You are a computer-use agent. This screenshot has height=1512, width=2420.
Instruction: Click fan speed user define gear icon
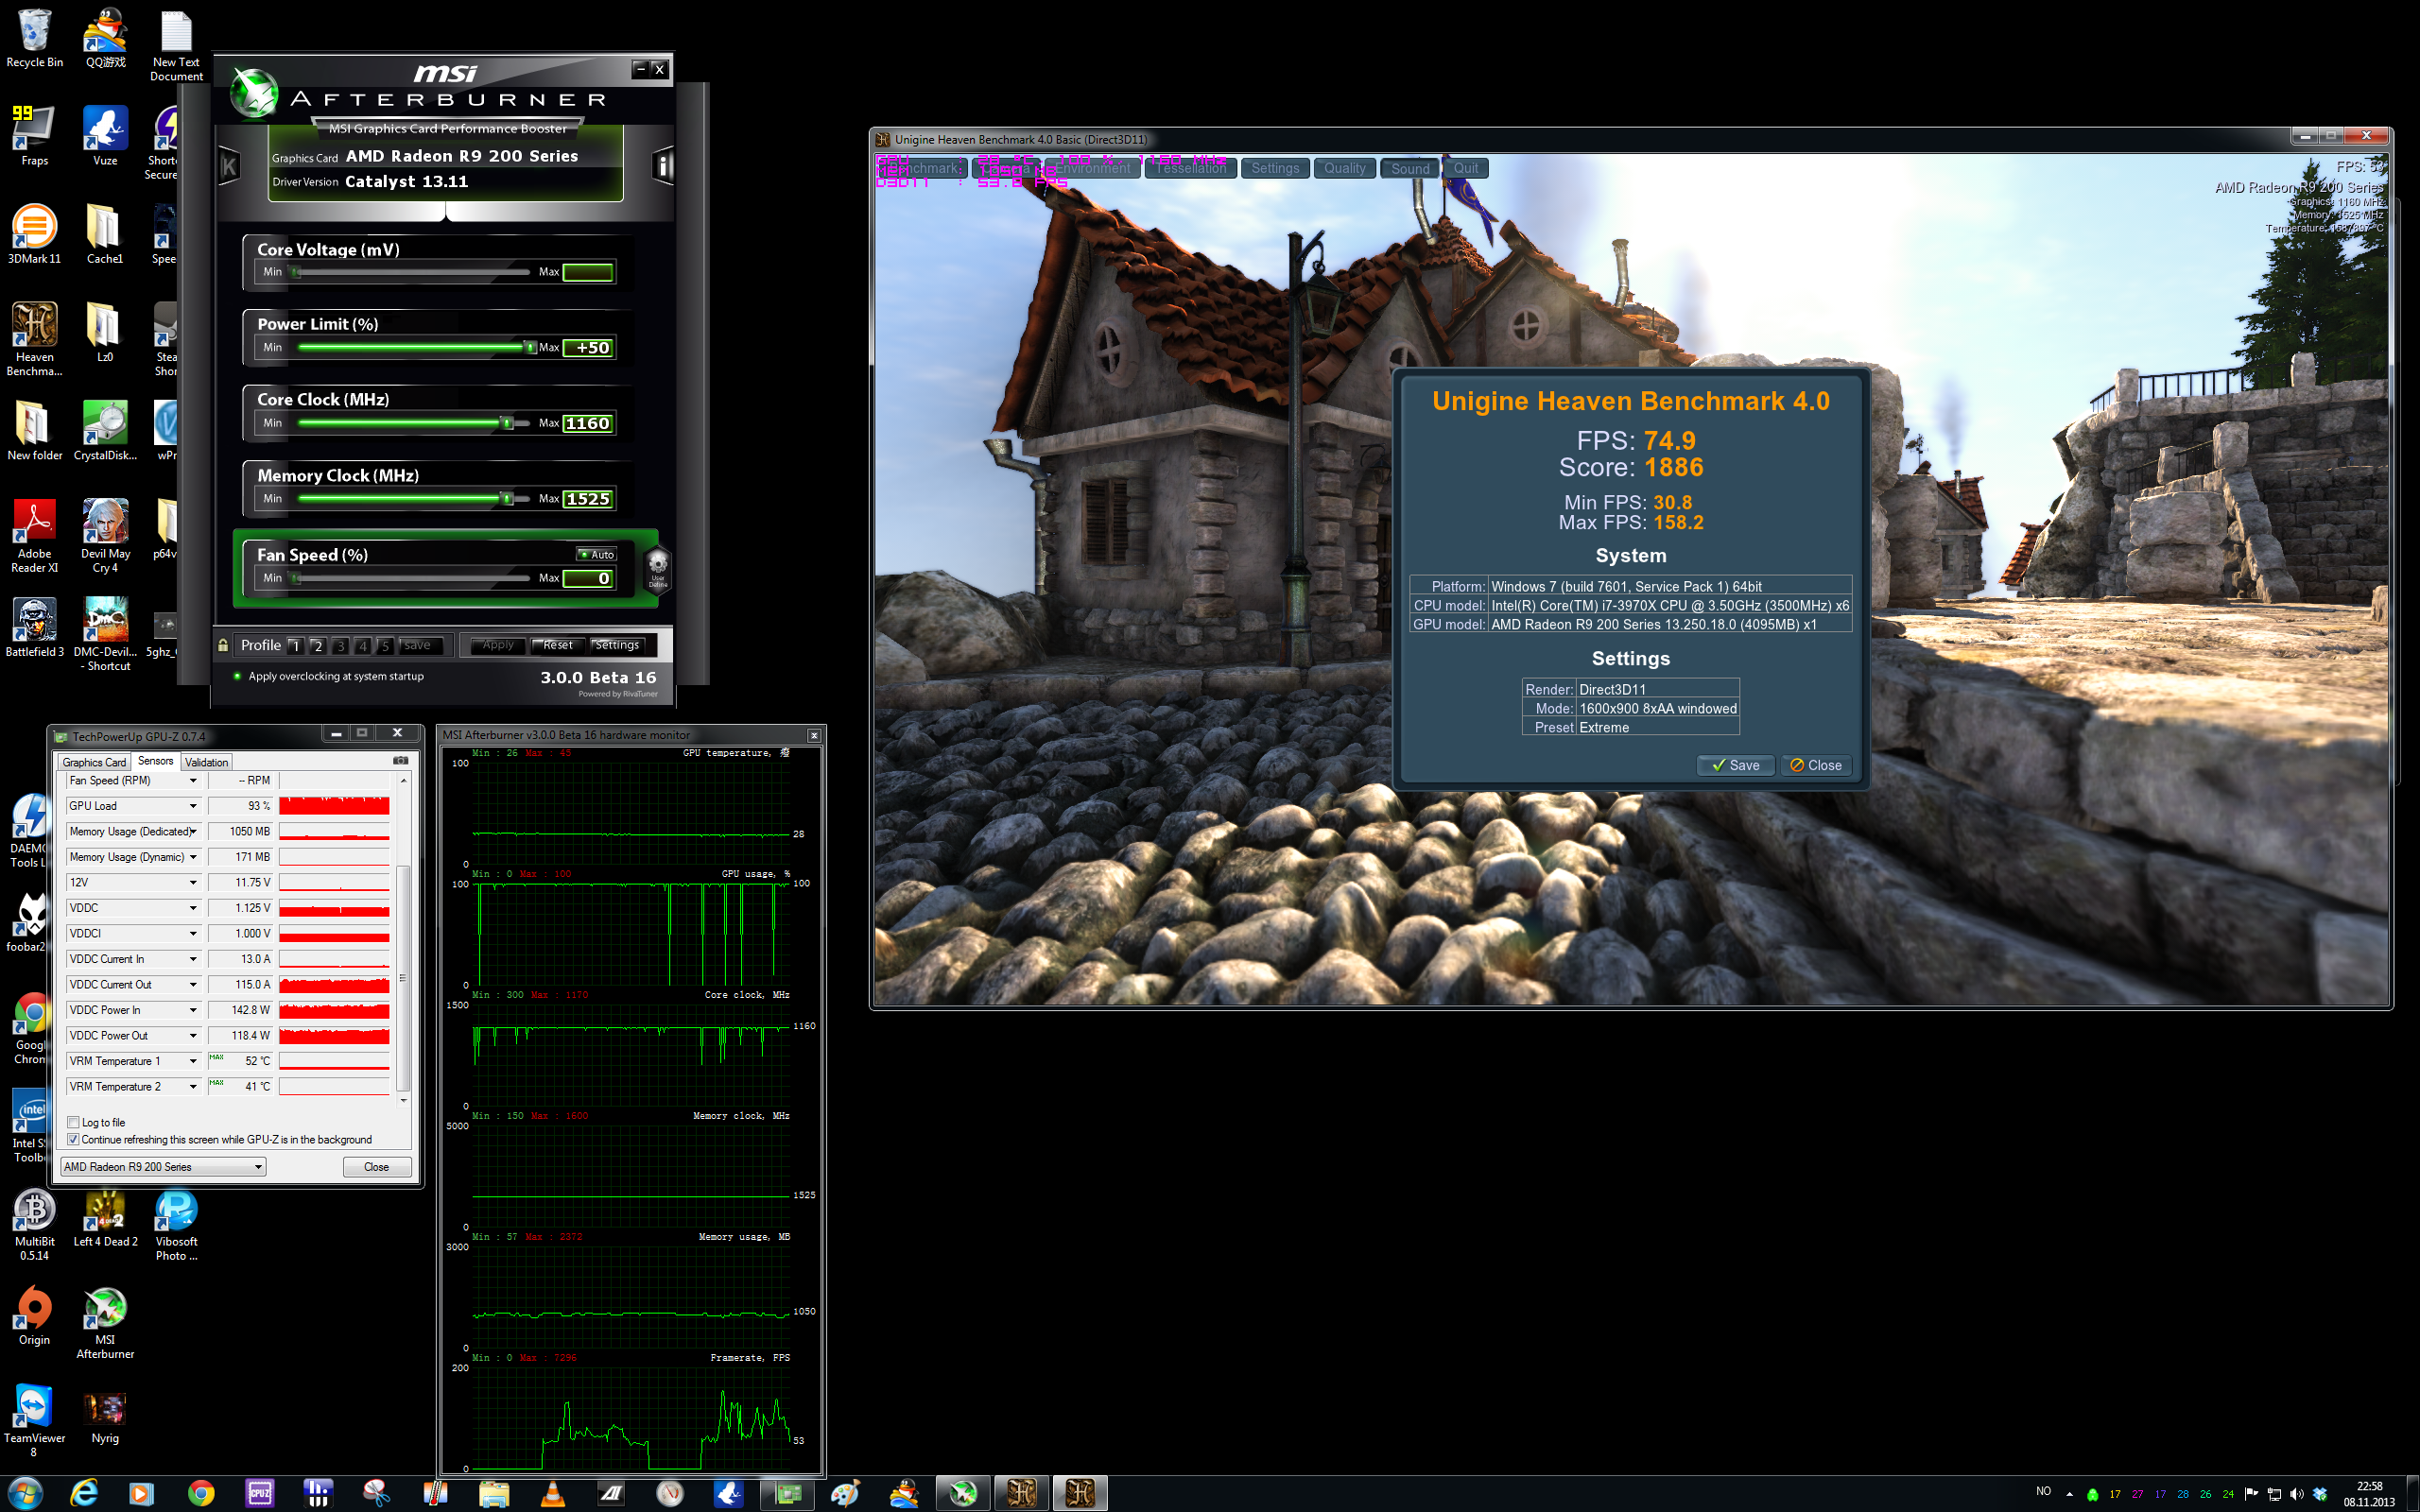click(x=657, y=567)
